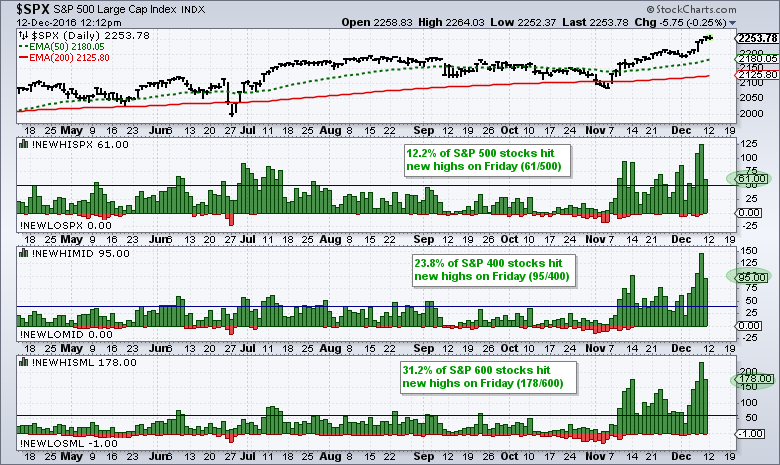
Task: Select the EMA(50) 2180.05 legend entry
Action: (x=62, y=46)
